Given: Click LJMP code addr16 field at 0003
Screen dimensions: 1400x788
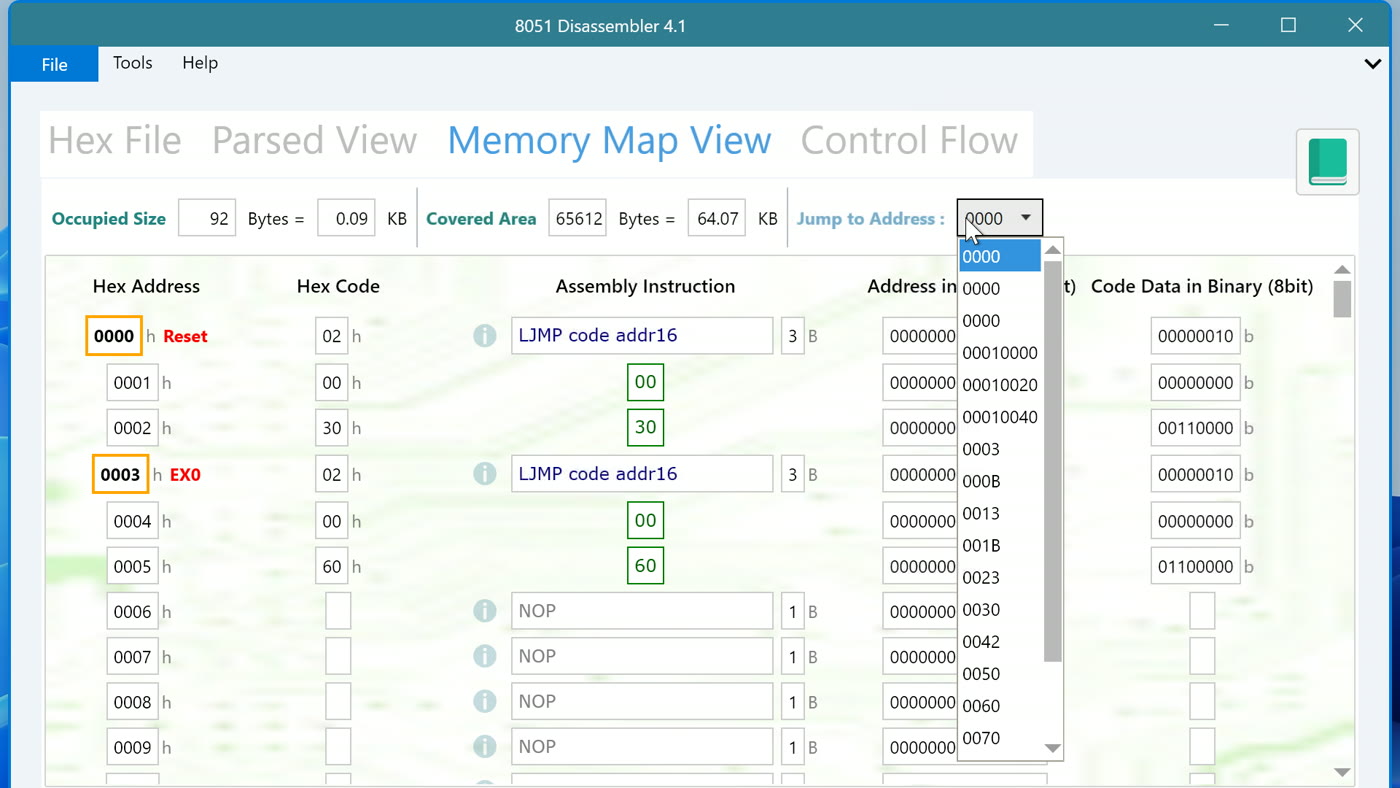Looking at the screenshot, I should click(642, 474).
